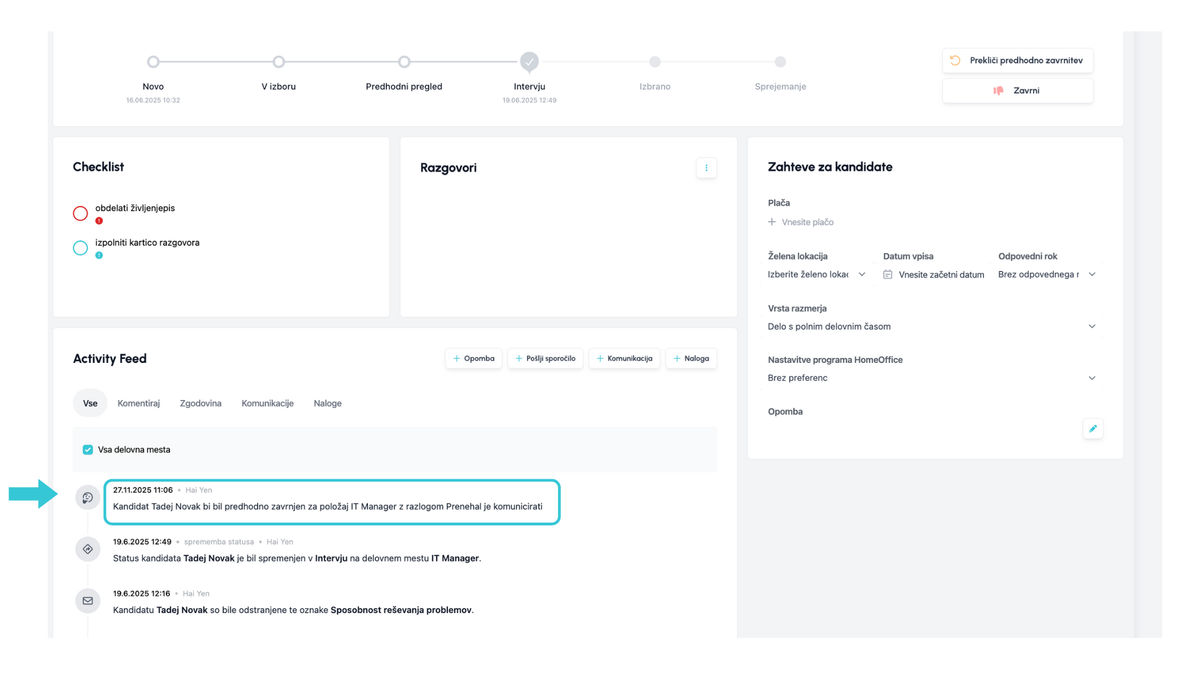
Task: Expand the Odpovedni rok dropdown
Action: pos(1047,274)
